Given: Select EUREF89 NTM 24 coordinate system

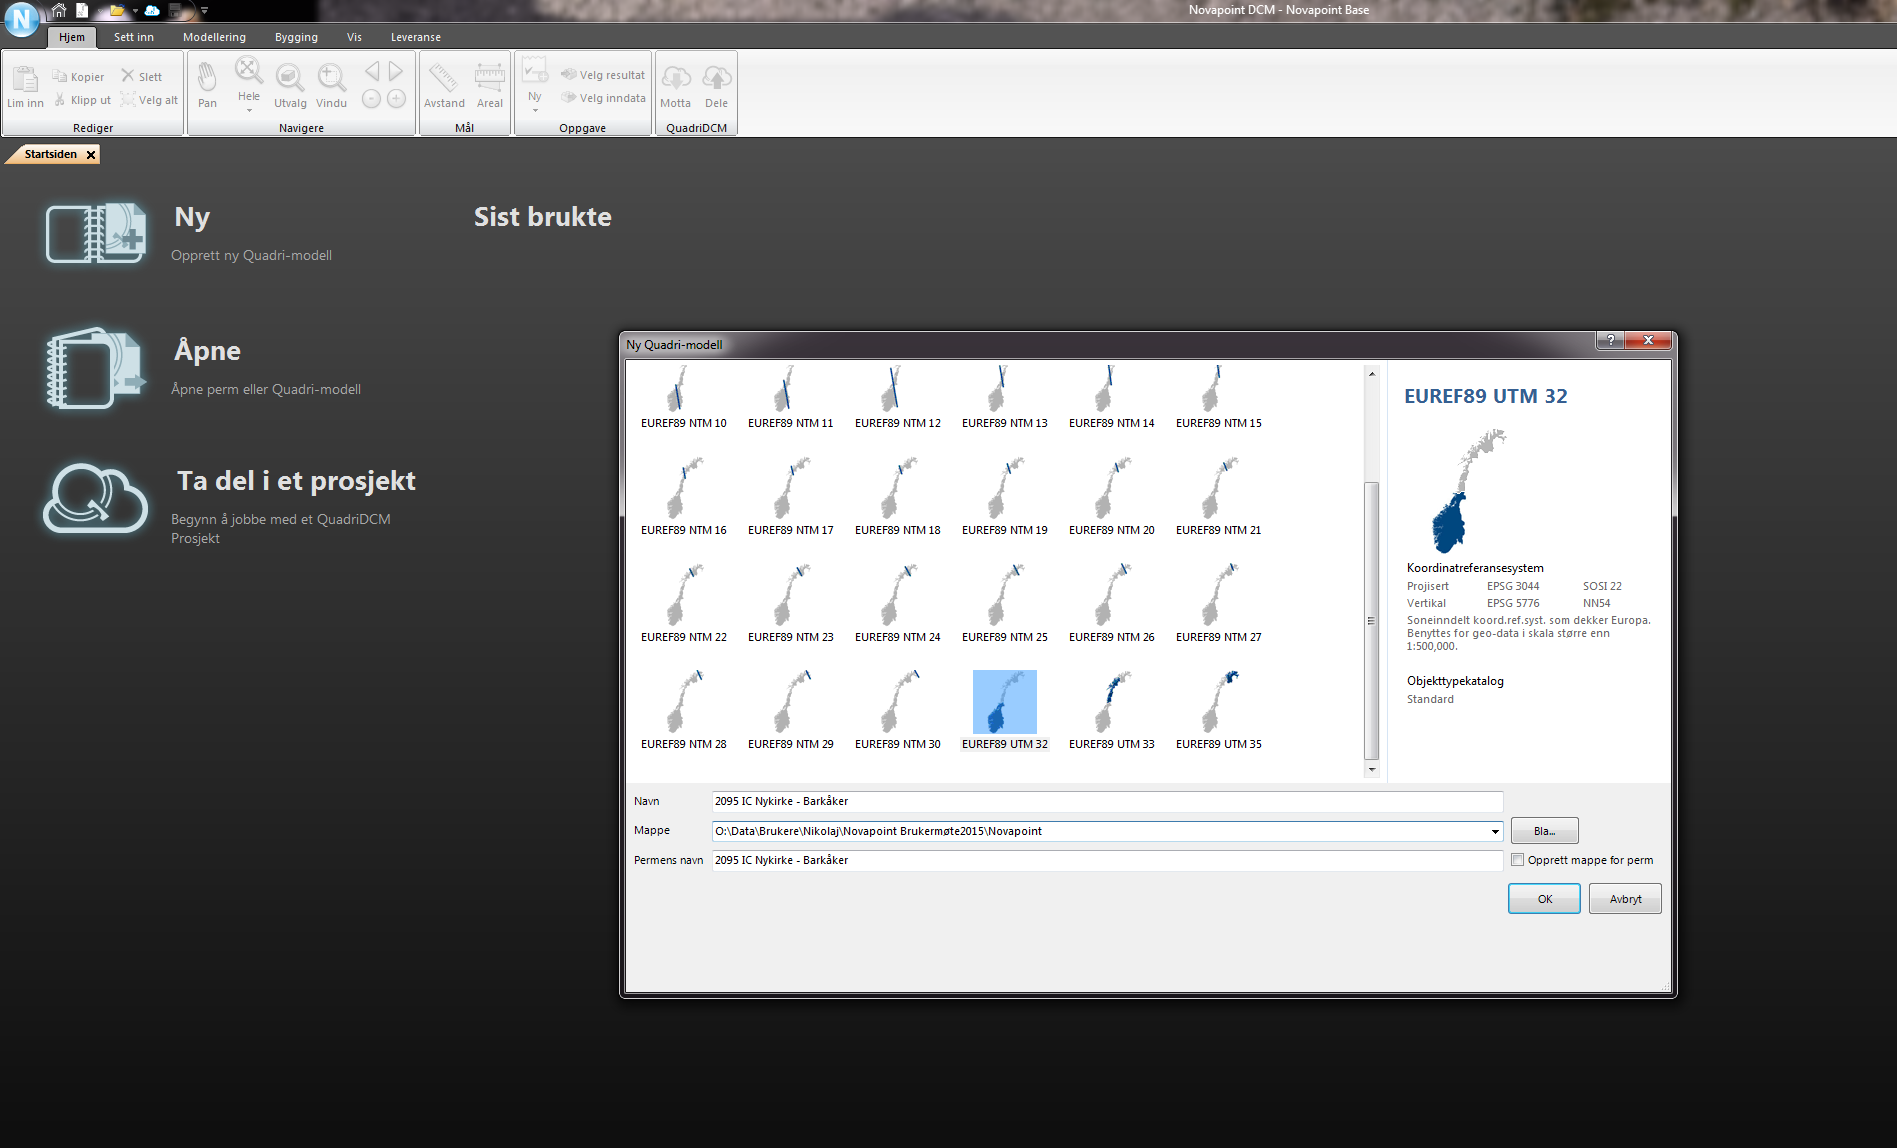Looking at the screenshot, I should pos(898,604).
